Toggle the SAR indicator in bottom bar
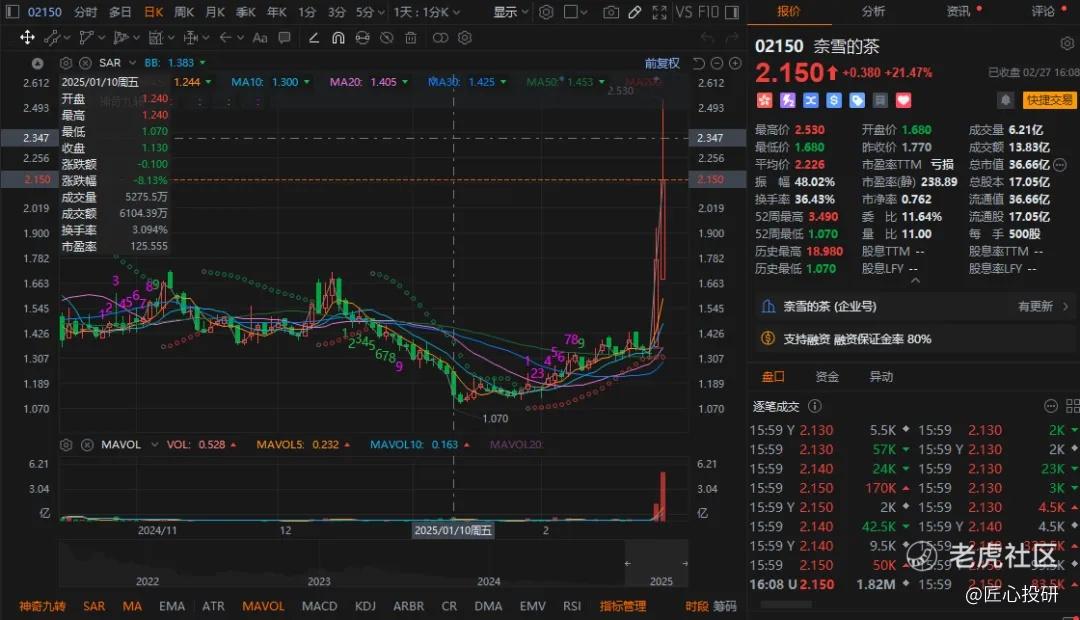This screenshot has width=1080, height=620. [94, 606]
